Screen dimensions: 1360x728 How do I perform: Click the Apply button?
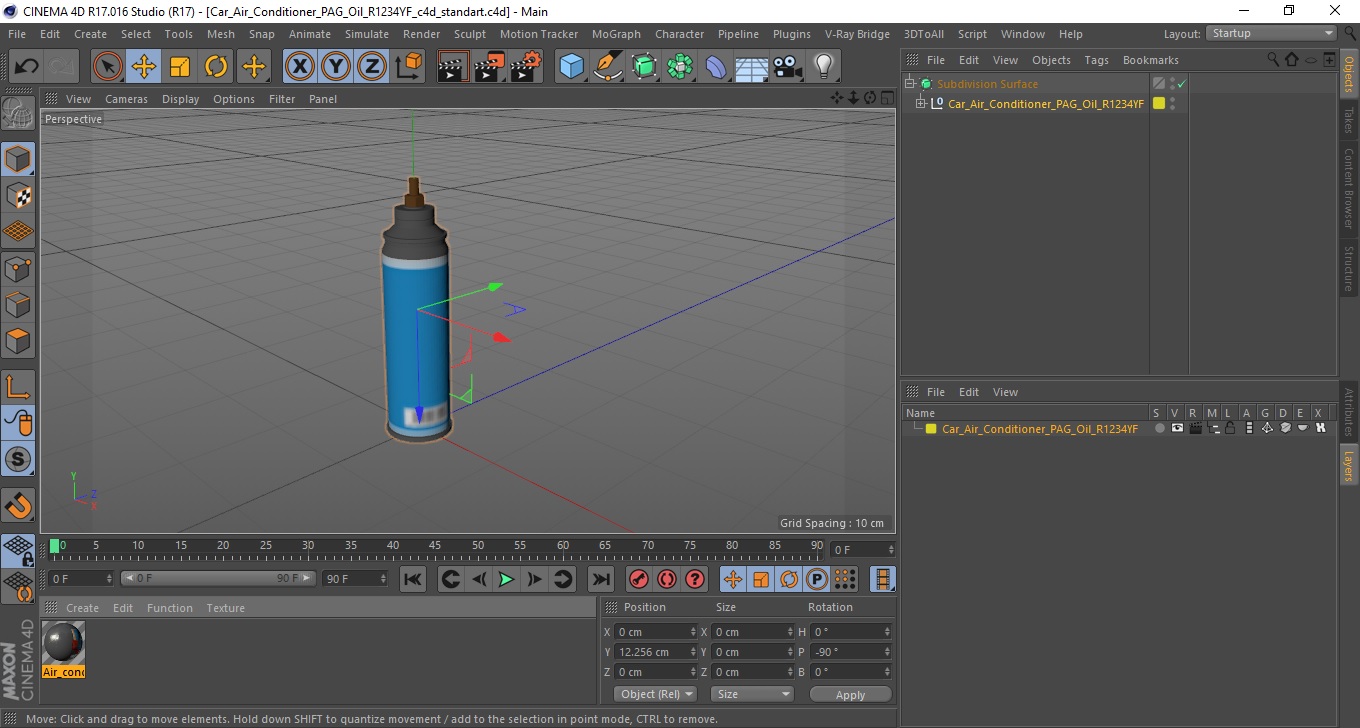tap(850, 695)
